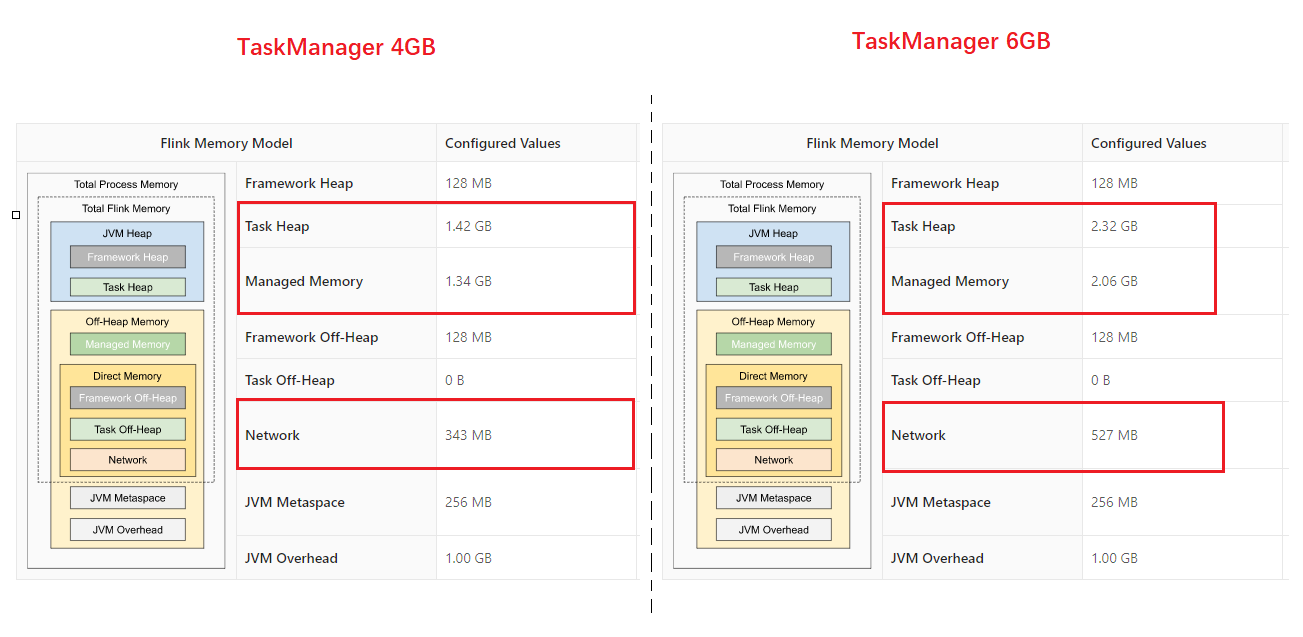Click the JVM Overhead block in 6GB diagram
1303x637 pixels.
coord(773,529)
